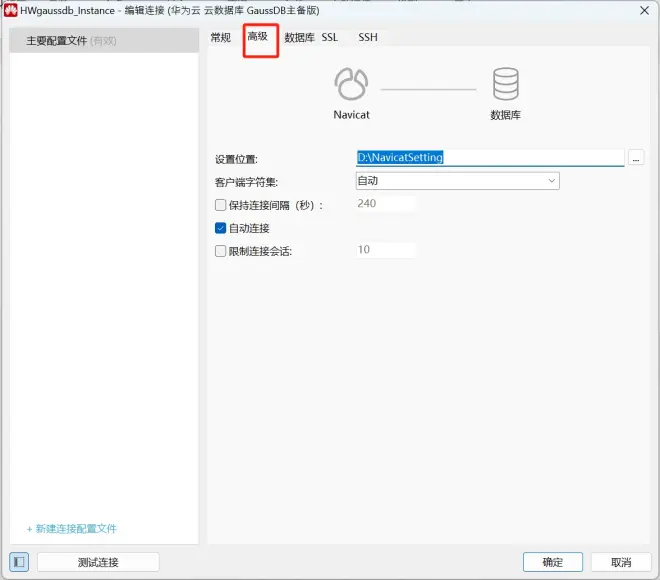Open the 数据库 tab
Image resolution: width=660 pixels, height=580 pixels.
(x=299, y=37)
